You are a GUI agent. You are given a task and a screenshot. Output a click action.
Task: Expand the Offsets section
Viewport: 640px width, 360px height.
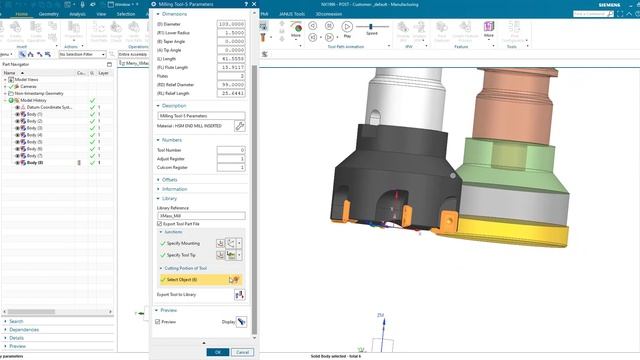click(158, 180)
